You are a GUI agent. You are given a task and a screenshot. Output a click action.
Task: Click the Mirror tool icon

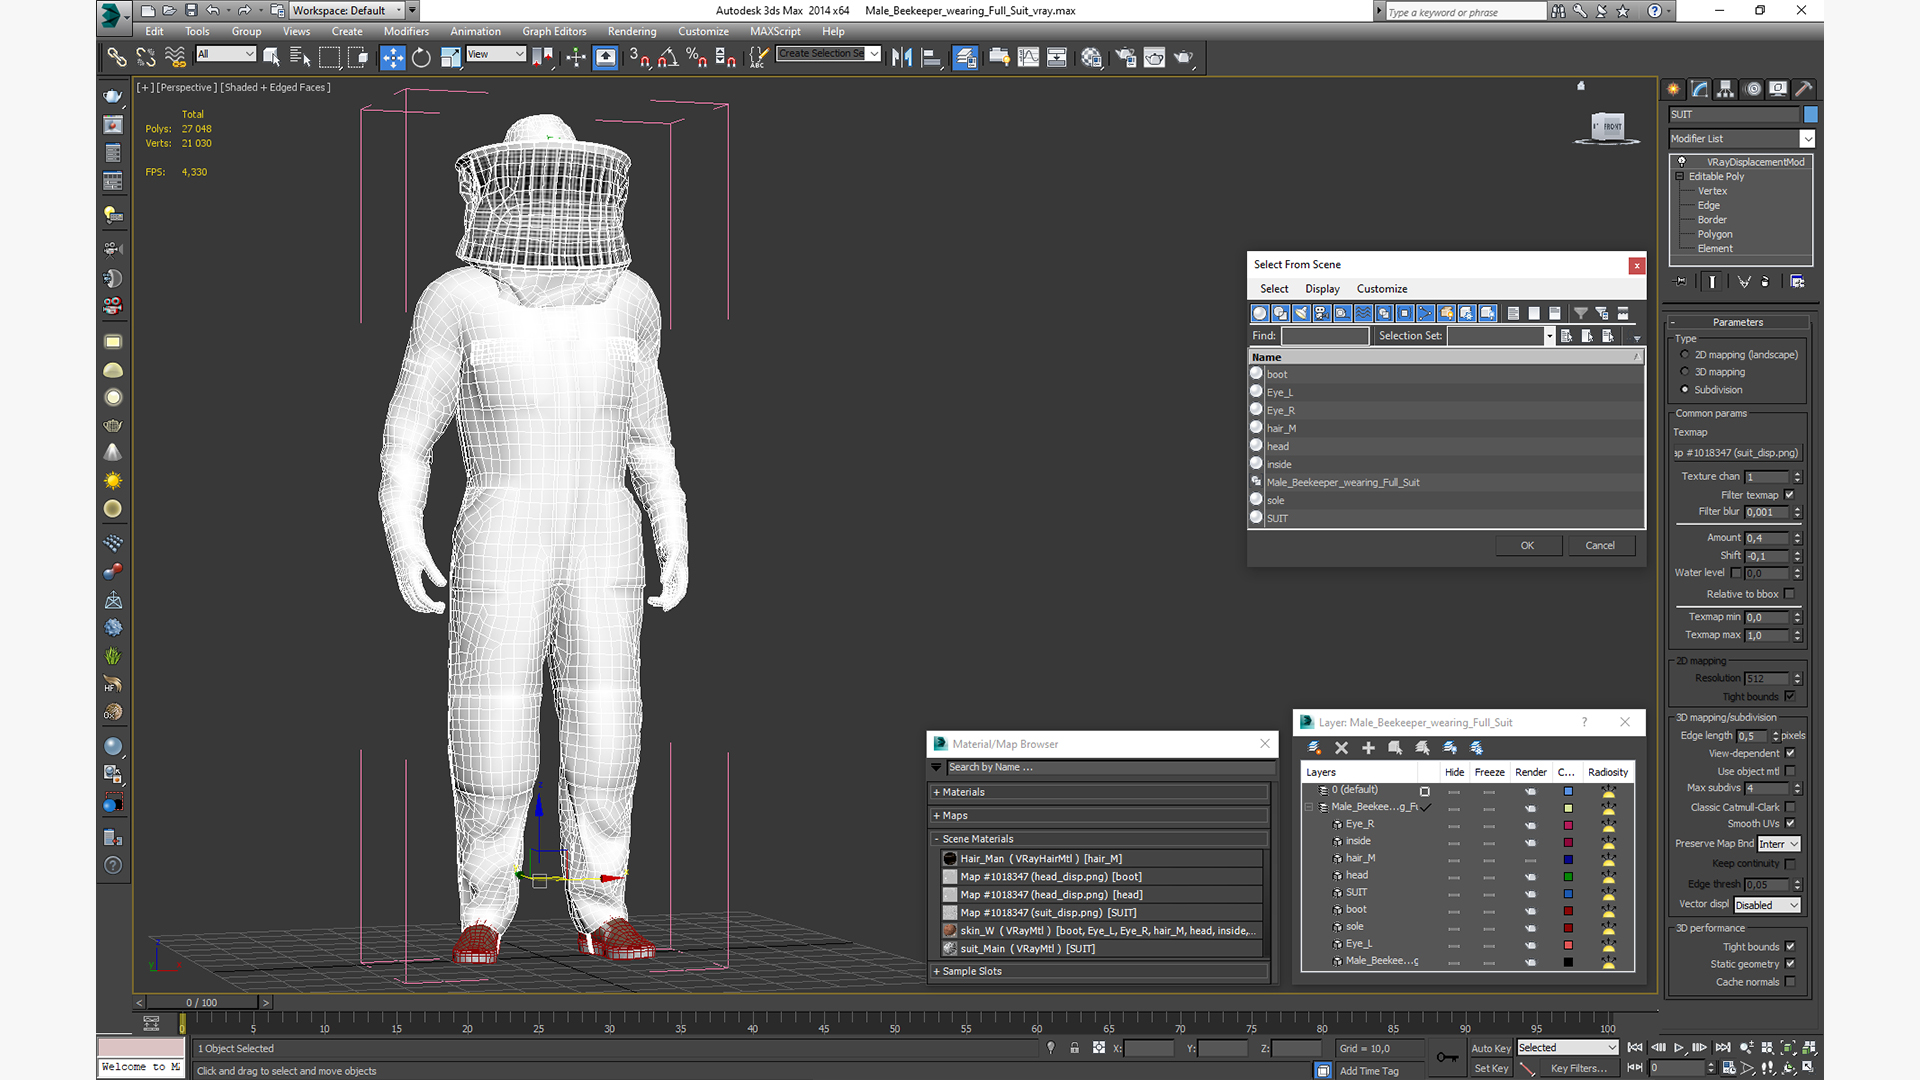click(902, 58)
